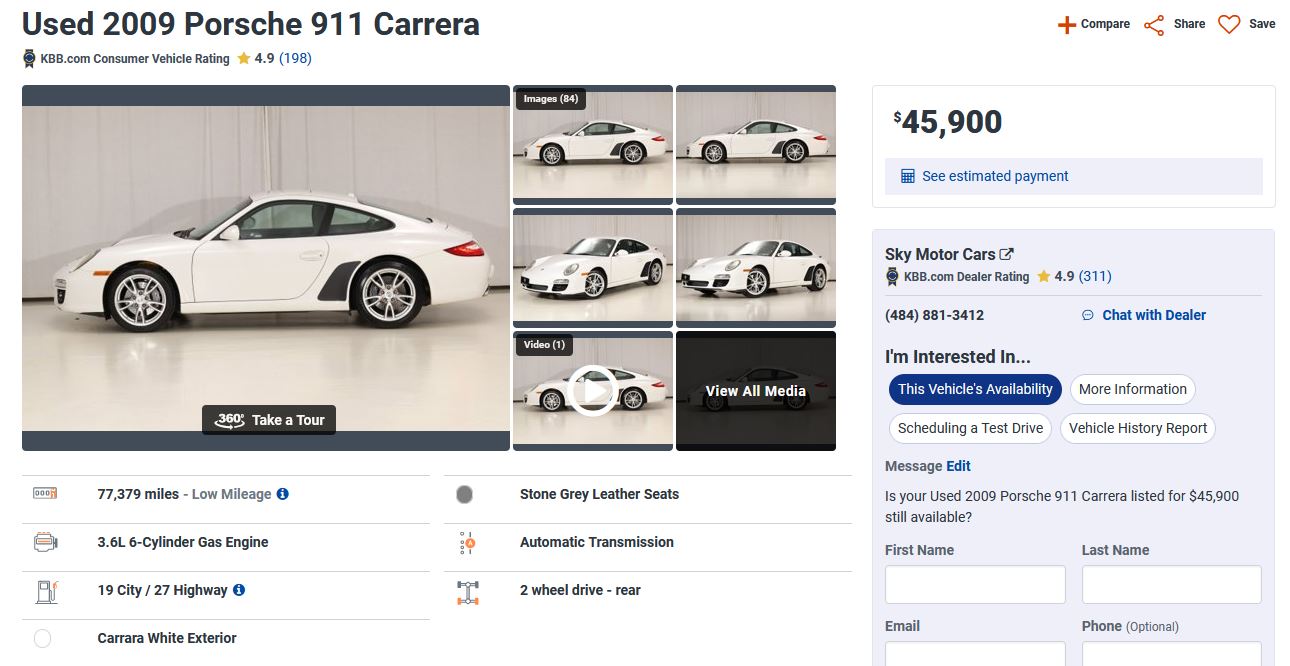1290x666 pixels.
Task: Click the dealer phone number (484) 881-3412
Action: pyautogui.click(x=934, y=315)
